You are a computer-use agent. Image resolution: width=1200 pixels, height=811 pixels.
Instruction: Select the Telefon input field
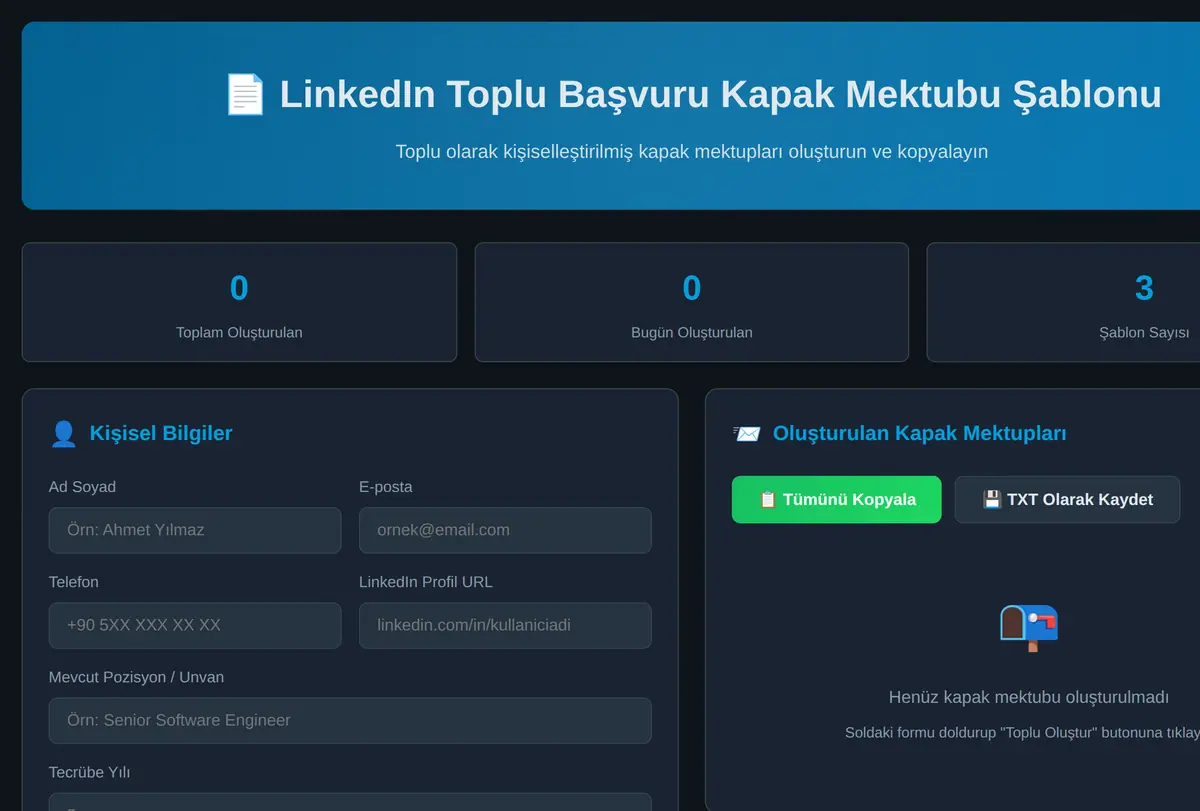[195, 625]
